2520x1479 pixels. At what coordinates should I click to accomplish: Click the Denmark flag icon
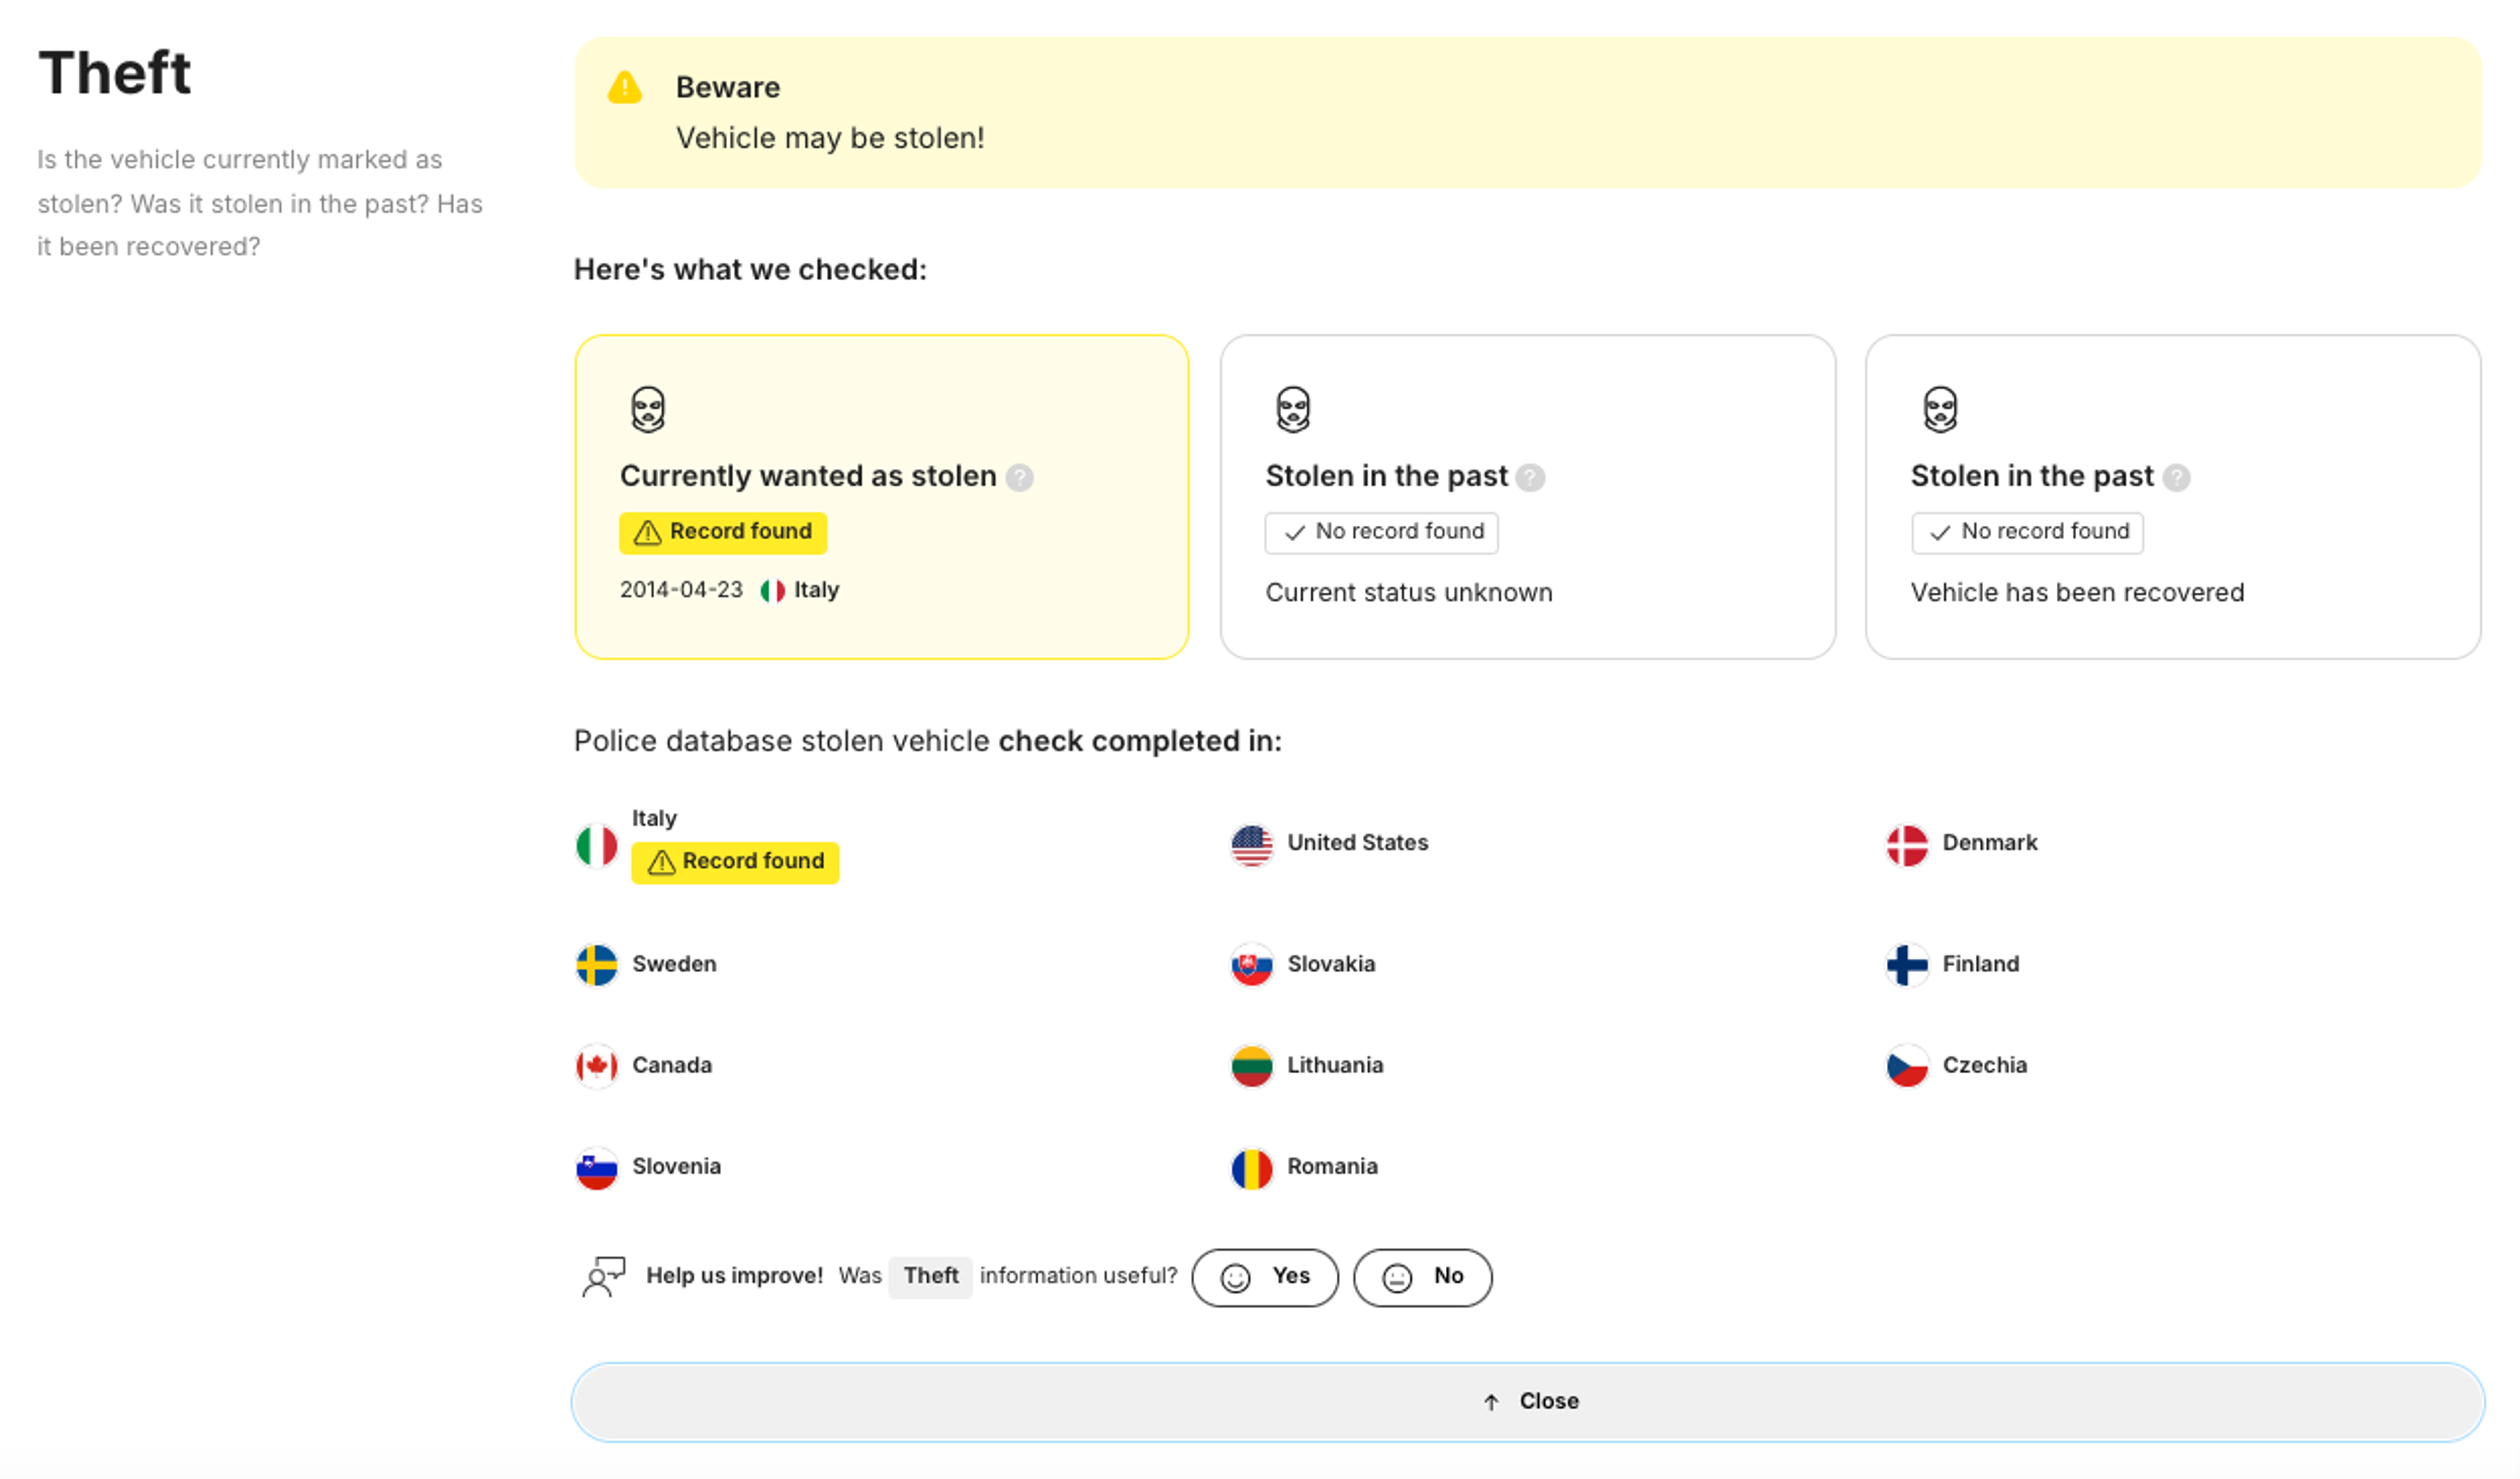pyautogui.click(x=1906, y=845)
